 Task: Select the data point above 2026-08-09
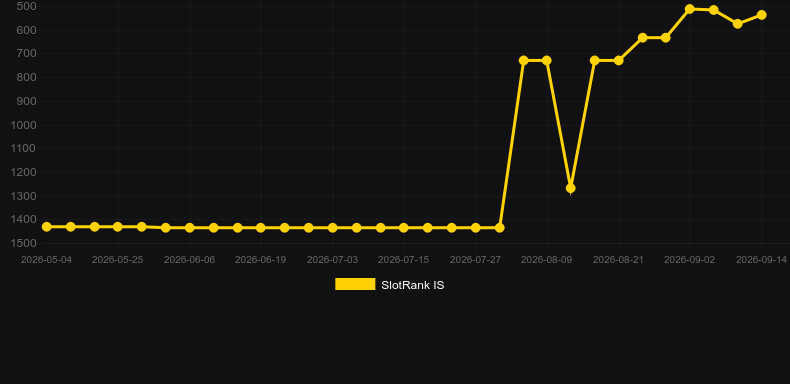coord(547,60)
